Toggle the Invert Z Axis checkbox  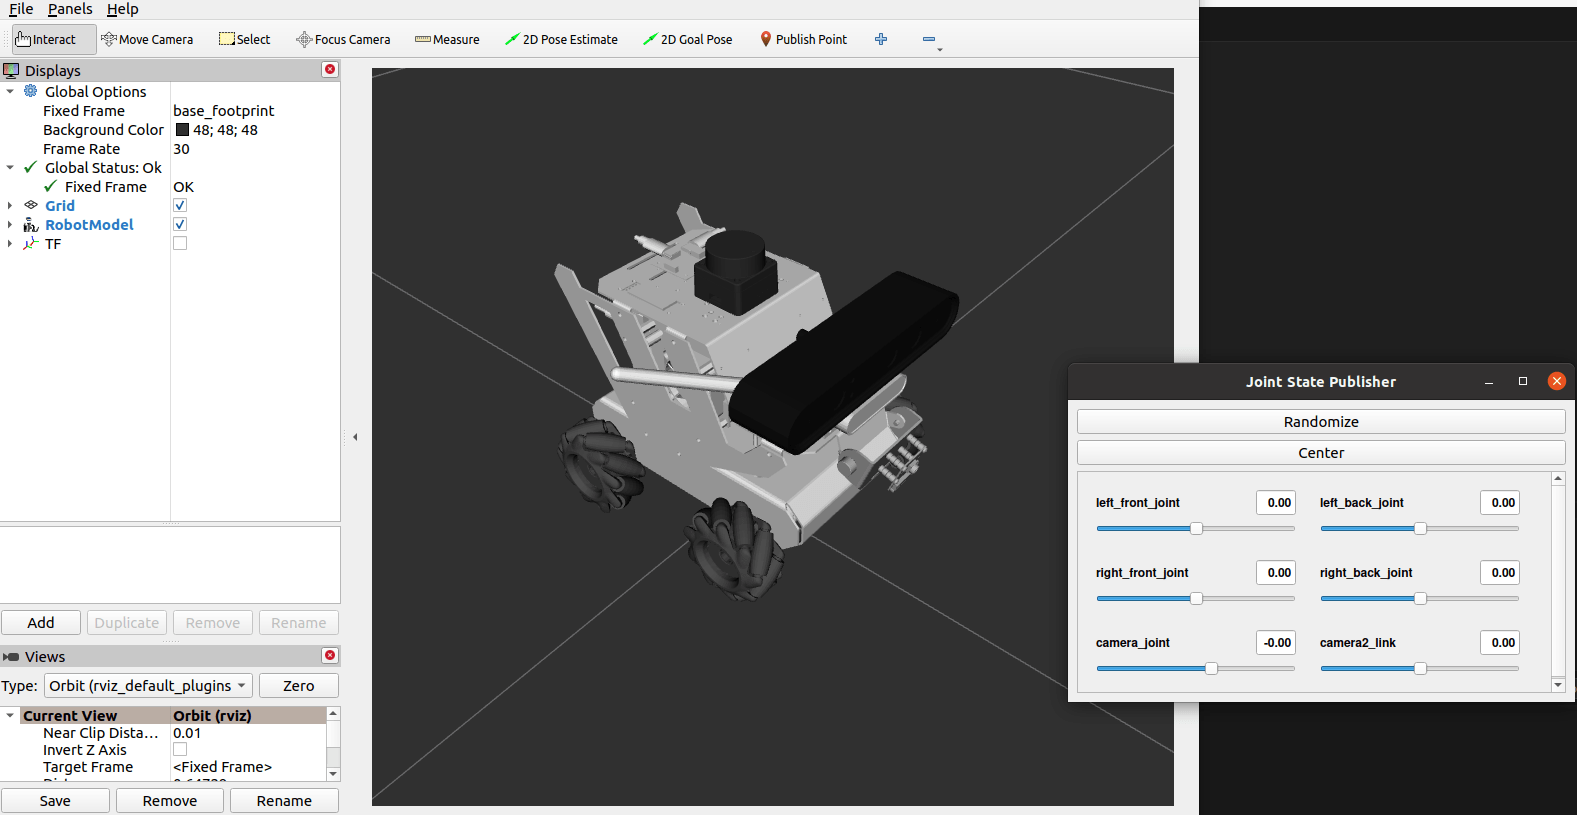click(x=180, y=750)
